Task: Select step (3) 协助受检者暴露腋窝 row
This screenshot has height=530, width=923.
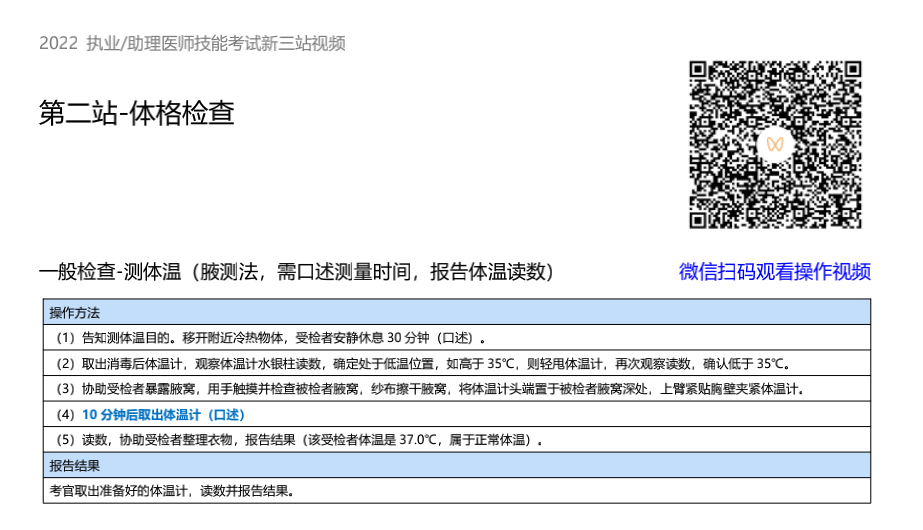Action: point(456,389)
